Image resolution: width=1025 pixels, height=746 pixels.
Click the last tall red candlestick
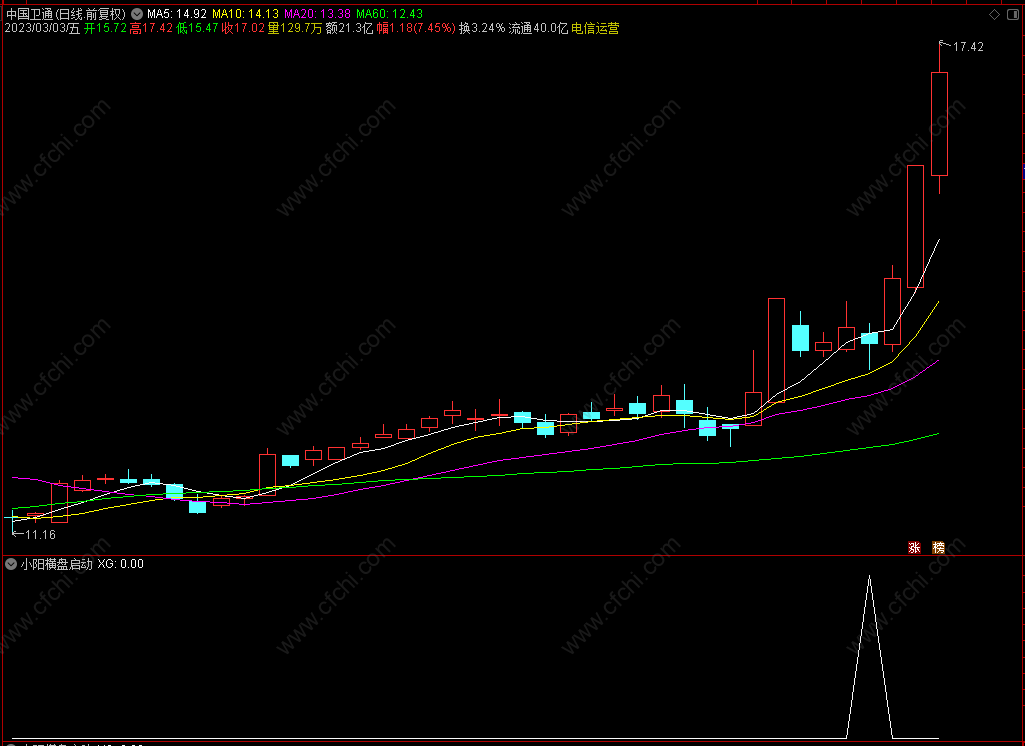(x=939, y=124)
